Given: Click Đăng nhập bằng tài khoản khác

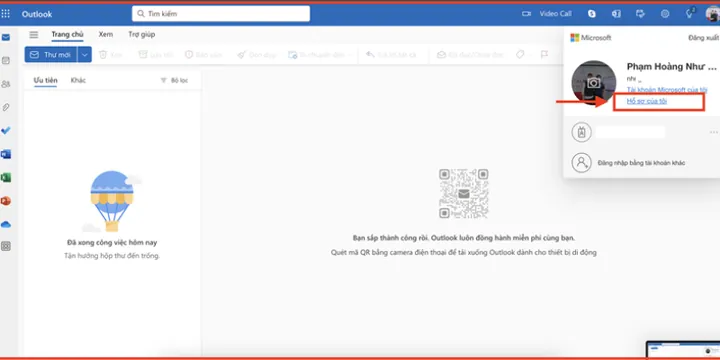Looking at the screenshot, I should 641,163.
